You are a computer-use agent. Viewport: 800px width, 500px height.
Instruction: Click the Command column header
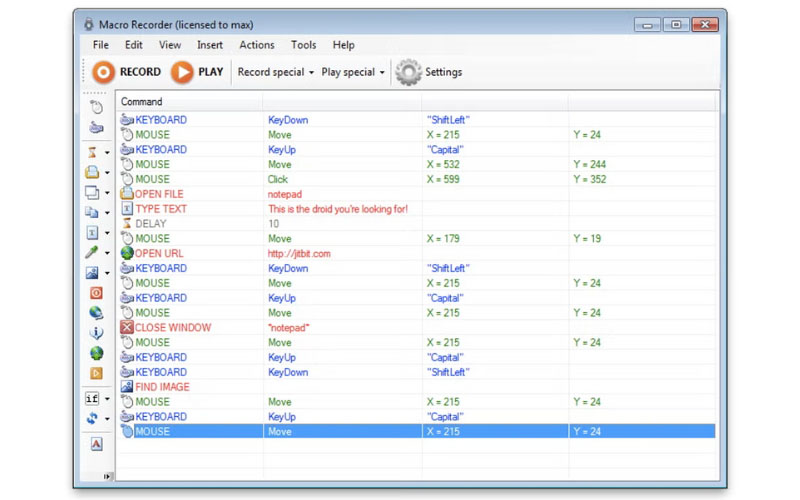tap(189, 102)
